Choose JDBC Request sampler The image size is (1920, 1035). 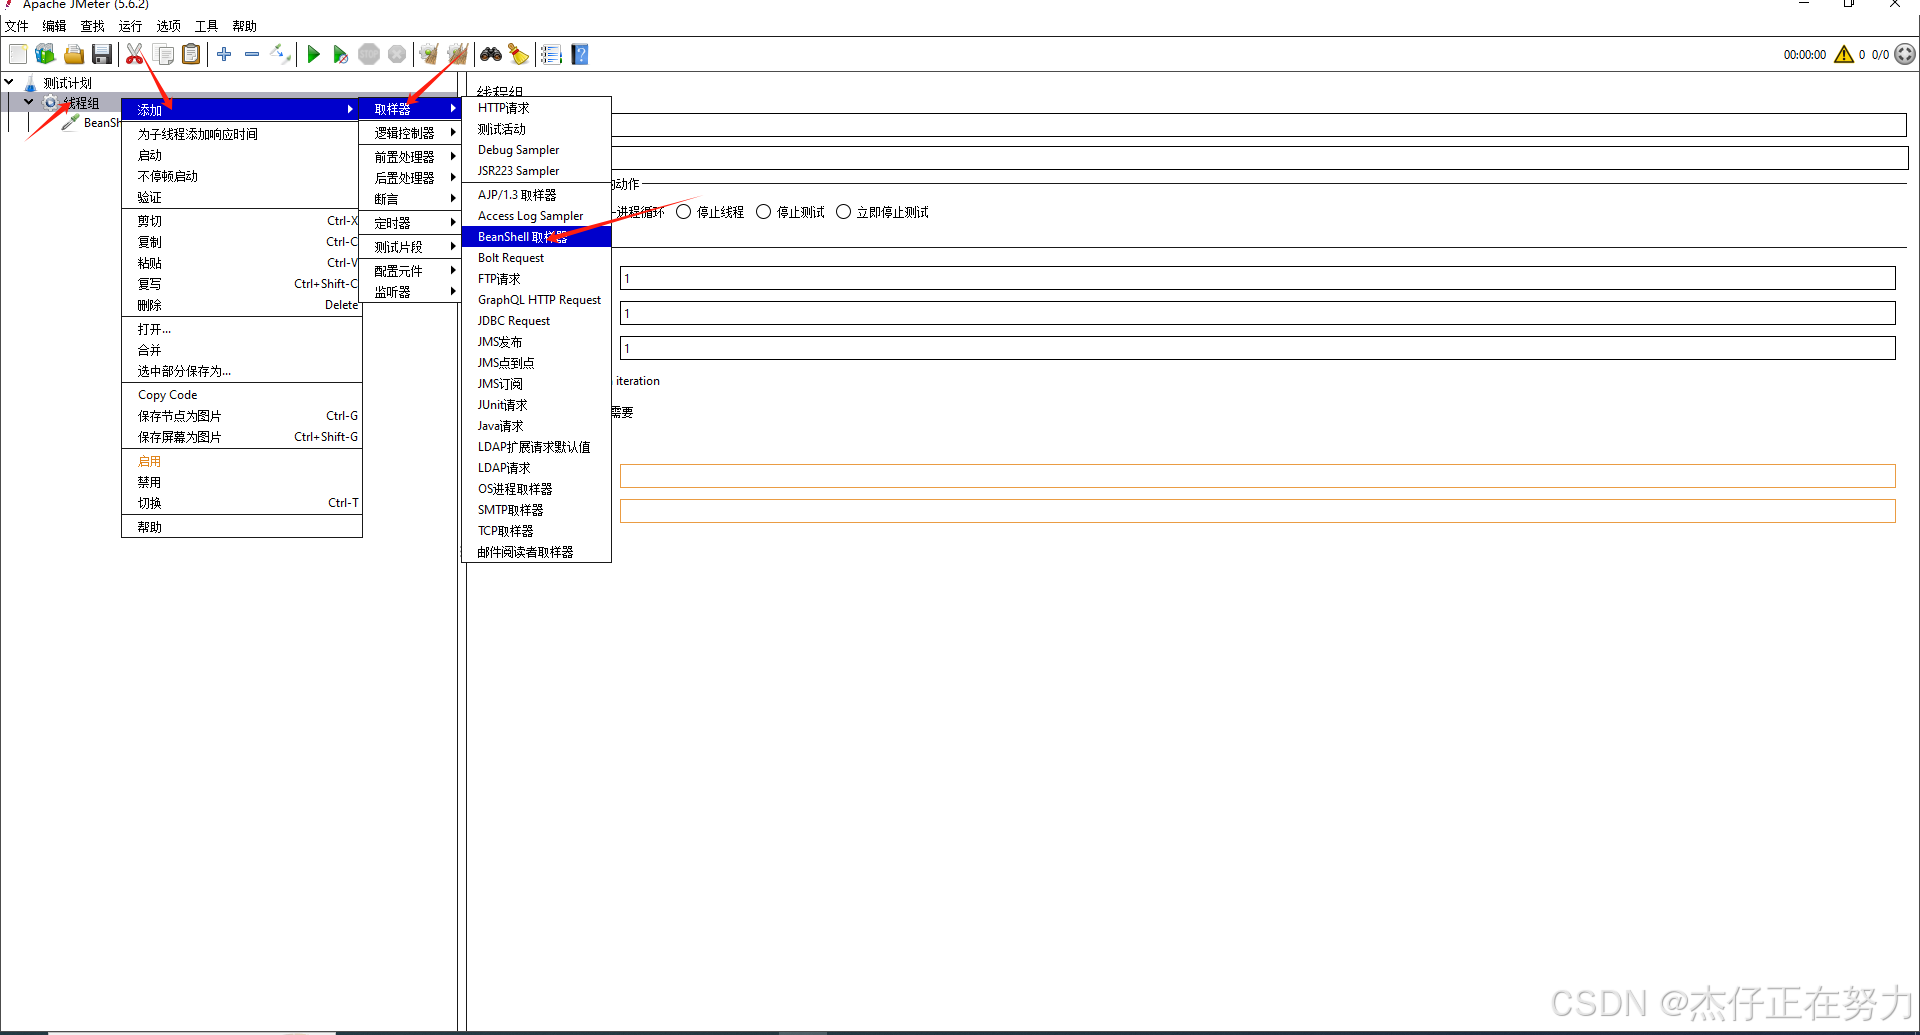(x=537, y=321)
